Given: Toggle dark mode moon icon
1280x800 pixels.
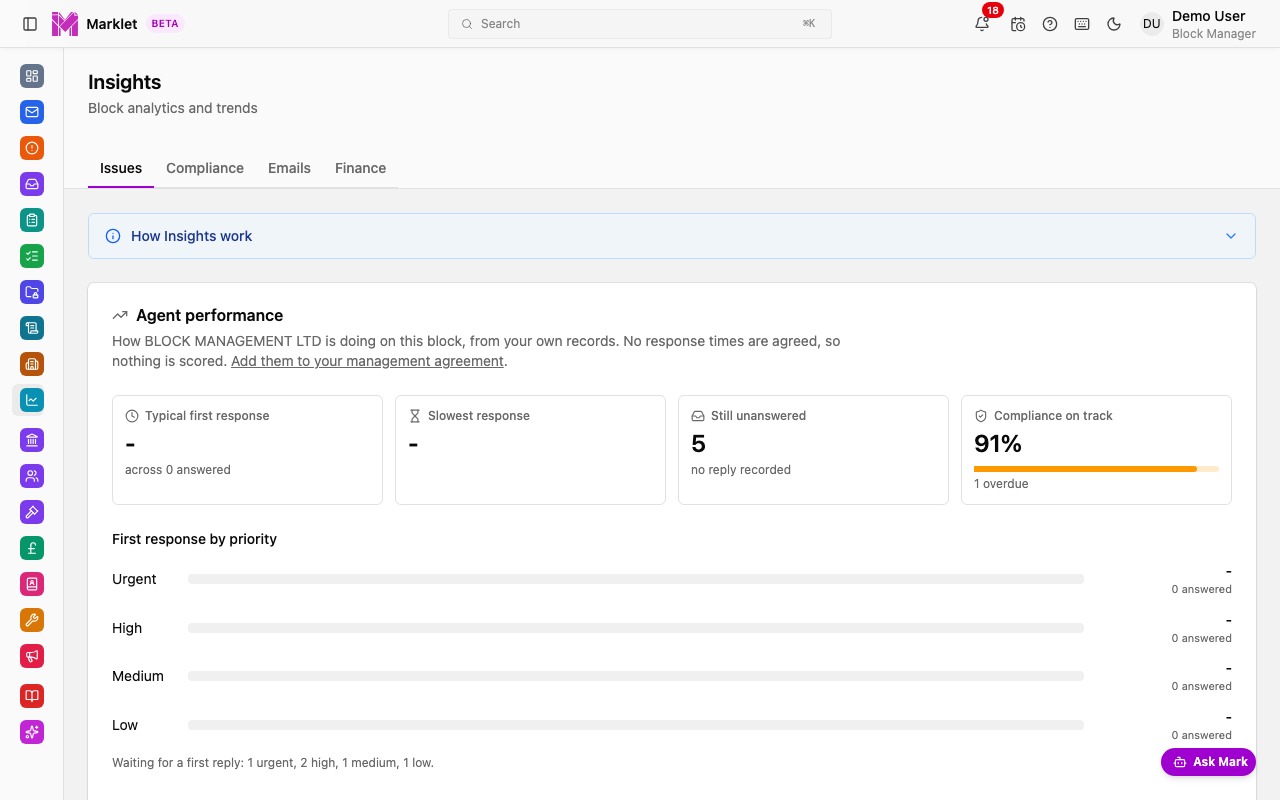Looking at the screenshot, I should 1114,24.
